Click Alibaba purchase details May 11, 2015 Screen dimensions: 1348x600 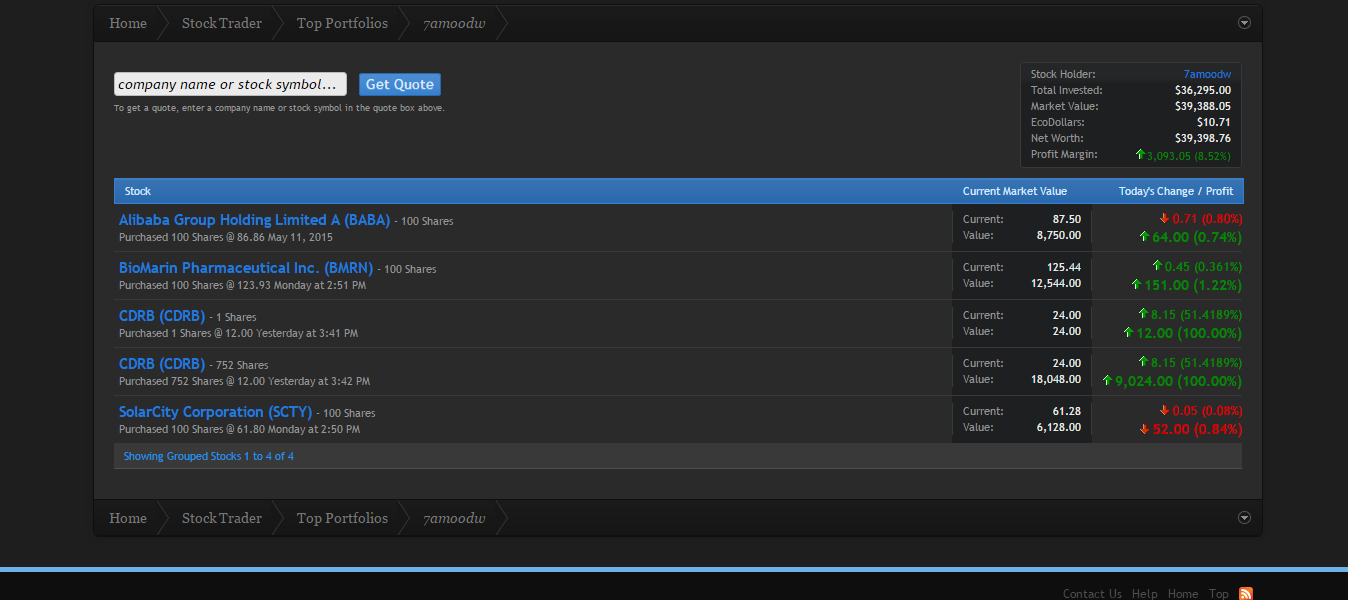point(226,237)
